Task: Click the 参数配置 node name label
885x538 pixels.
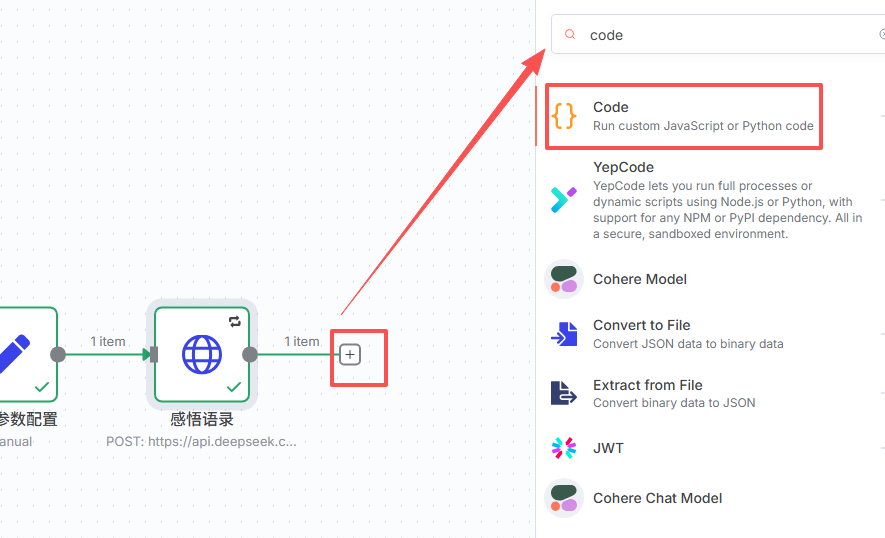Action: (28, 419)
